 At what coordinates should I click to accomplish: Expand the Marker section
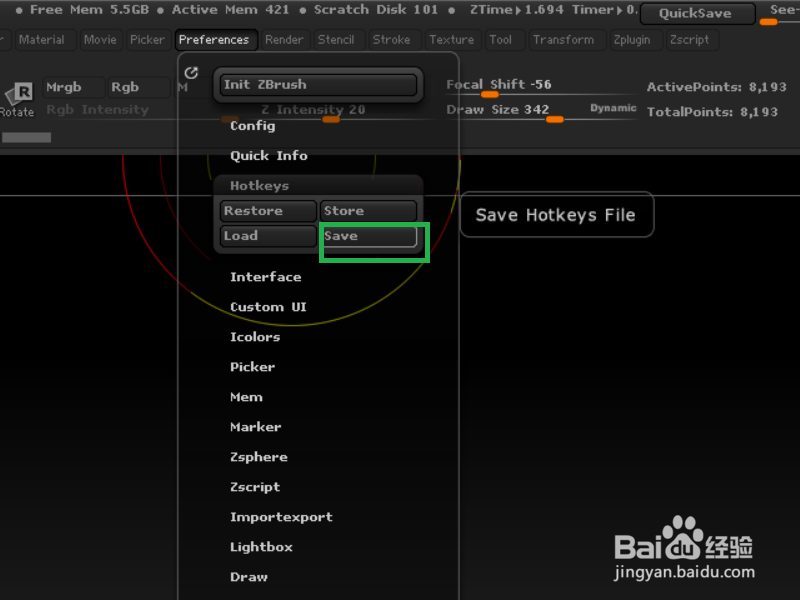click(x=255, y=427)
